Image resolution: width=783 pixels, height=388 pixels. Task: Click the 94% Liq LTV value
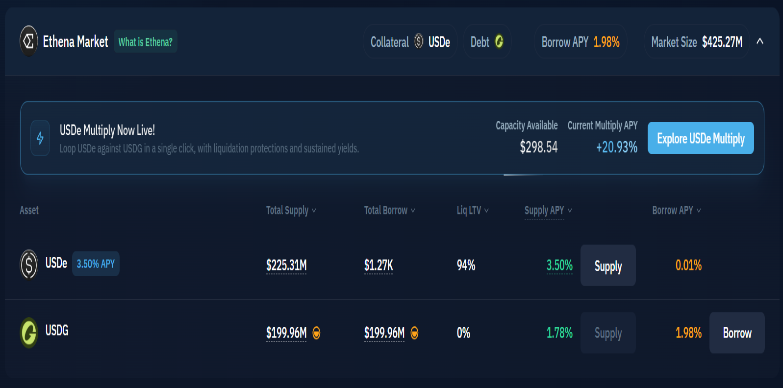(466, 266)
